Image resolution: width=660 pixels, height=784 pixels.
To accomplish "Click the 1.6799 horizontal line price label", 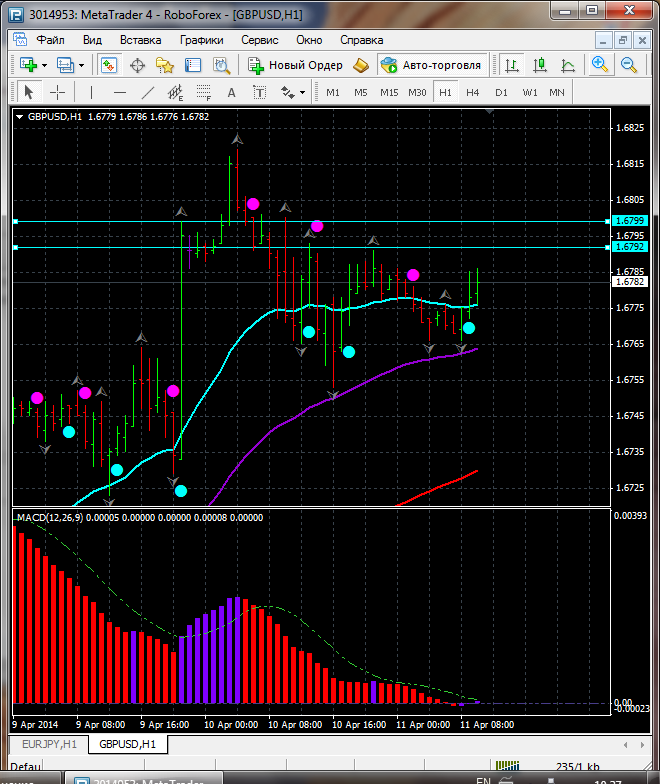I will [x=632, y=220].
